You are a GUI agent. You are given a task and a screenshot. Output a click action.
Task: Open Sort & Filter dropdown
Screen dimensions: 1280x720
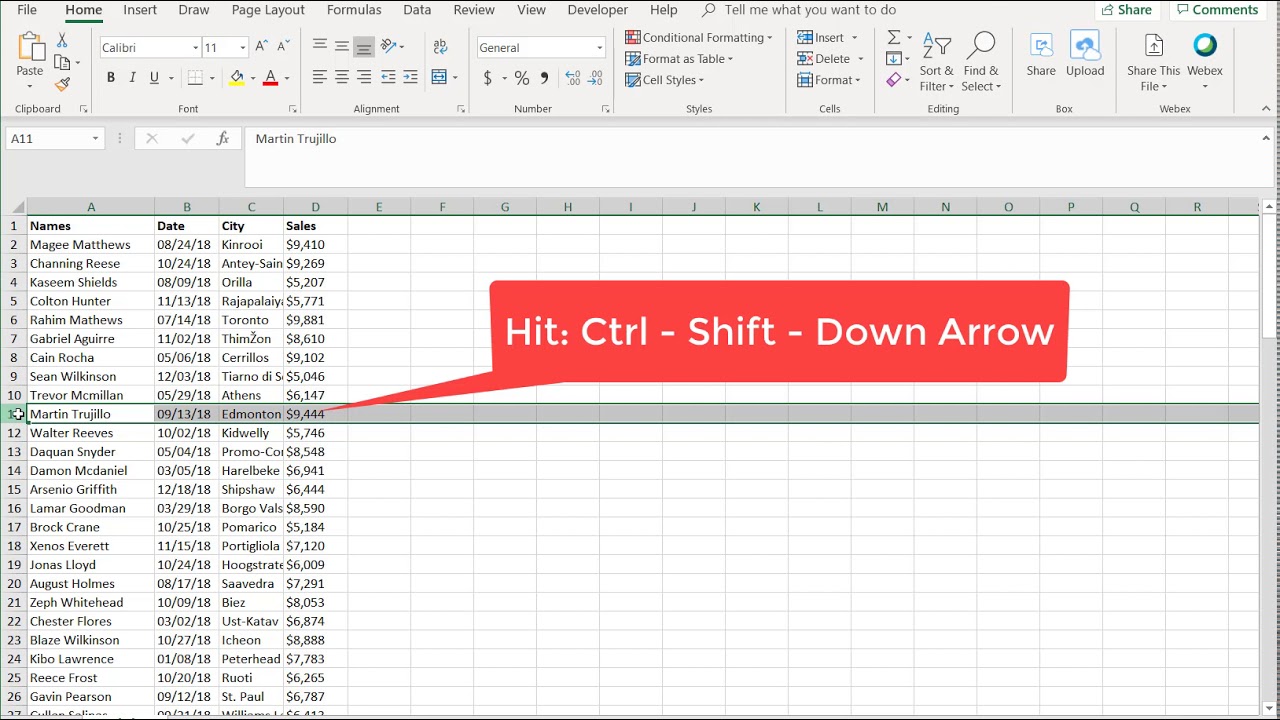937,62
